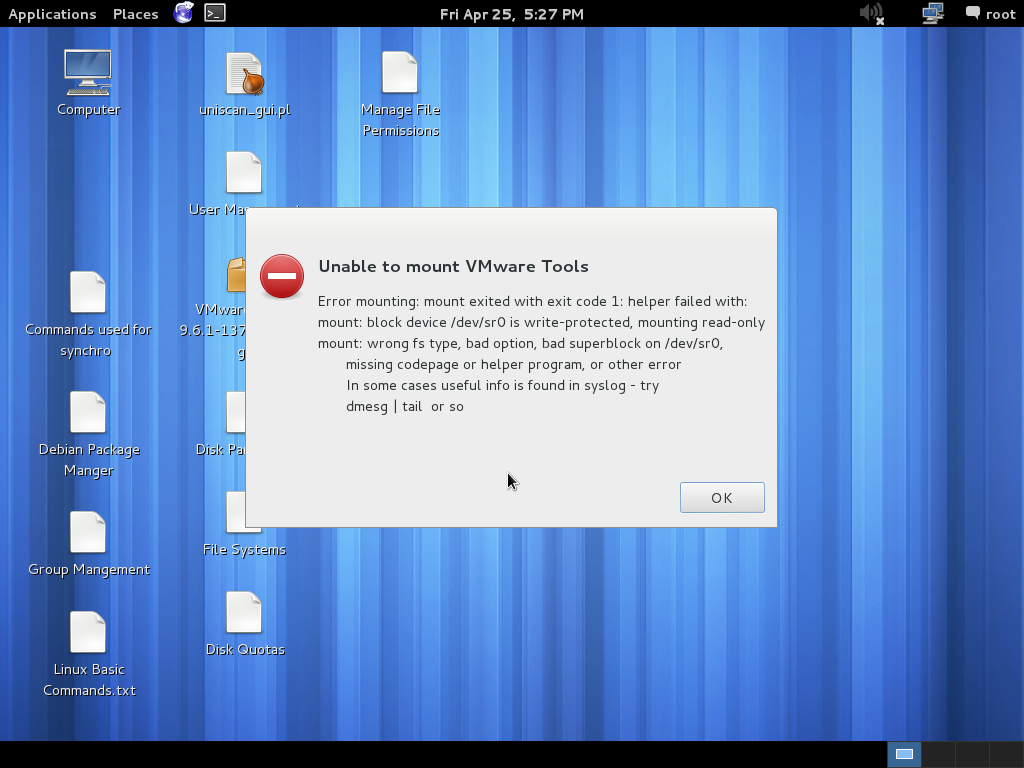Open the muted volume indicator

[x=872, y=13]
